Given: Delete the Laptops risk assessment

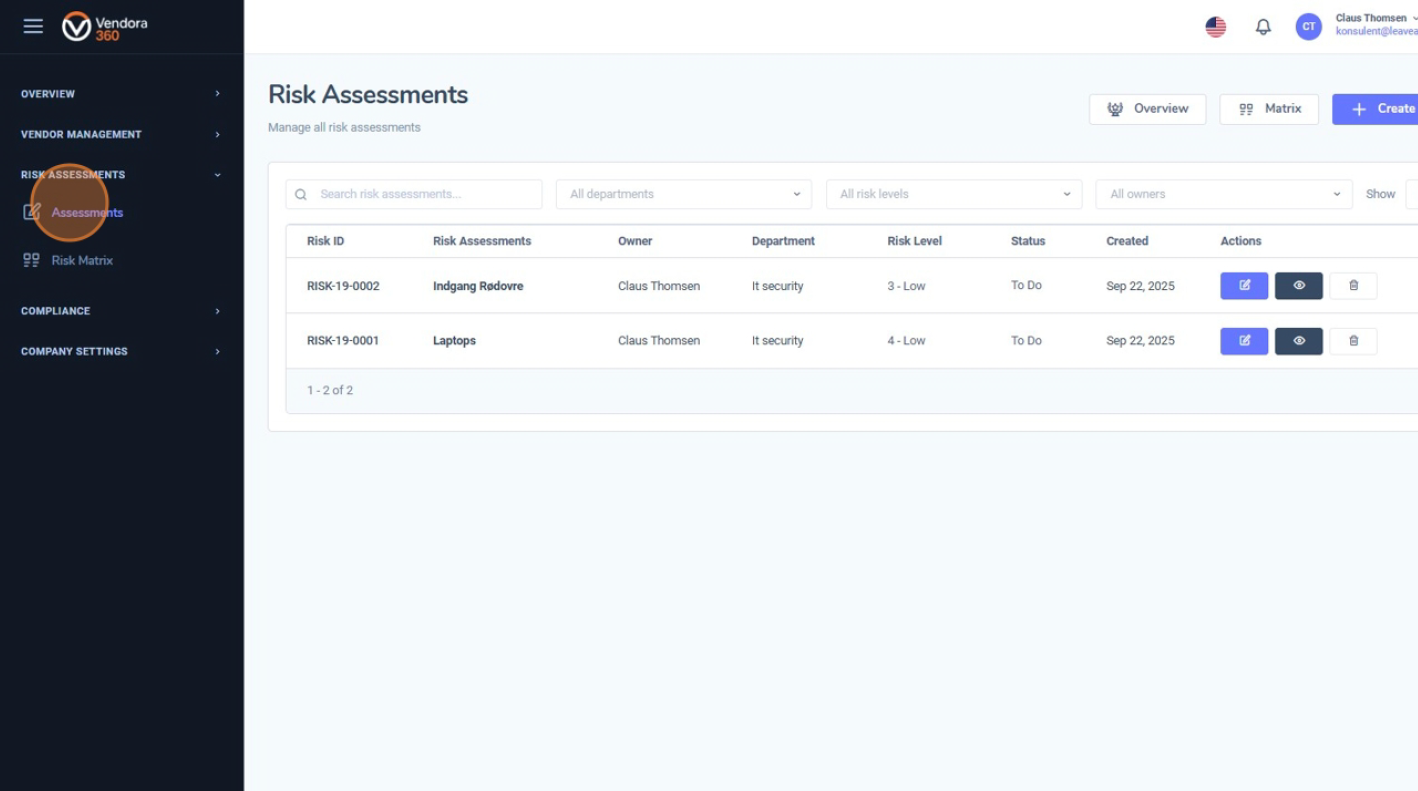Looking at the screenshot, I should click(1353, 340).
